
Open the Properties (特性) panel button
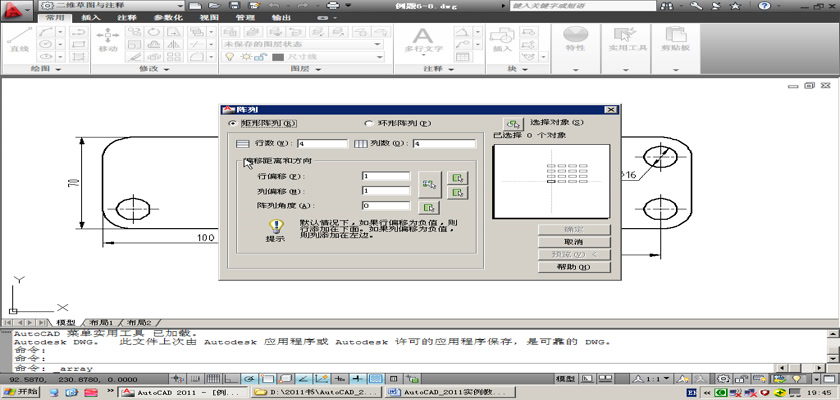575,41
